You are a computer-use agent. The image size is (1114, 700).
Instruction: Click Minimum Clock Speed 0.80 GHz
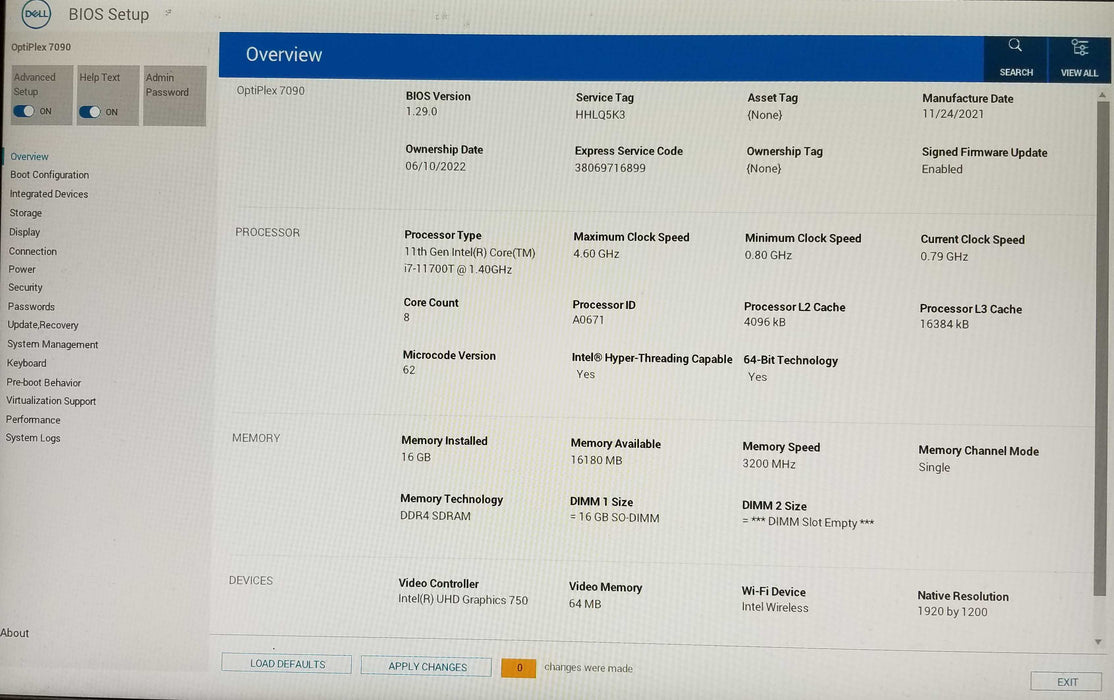[x=768, y=255]
